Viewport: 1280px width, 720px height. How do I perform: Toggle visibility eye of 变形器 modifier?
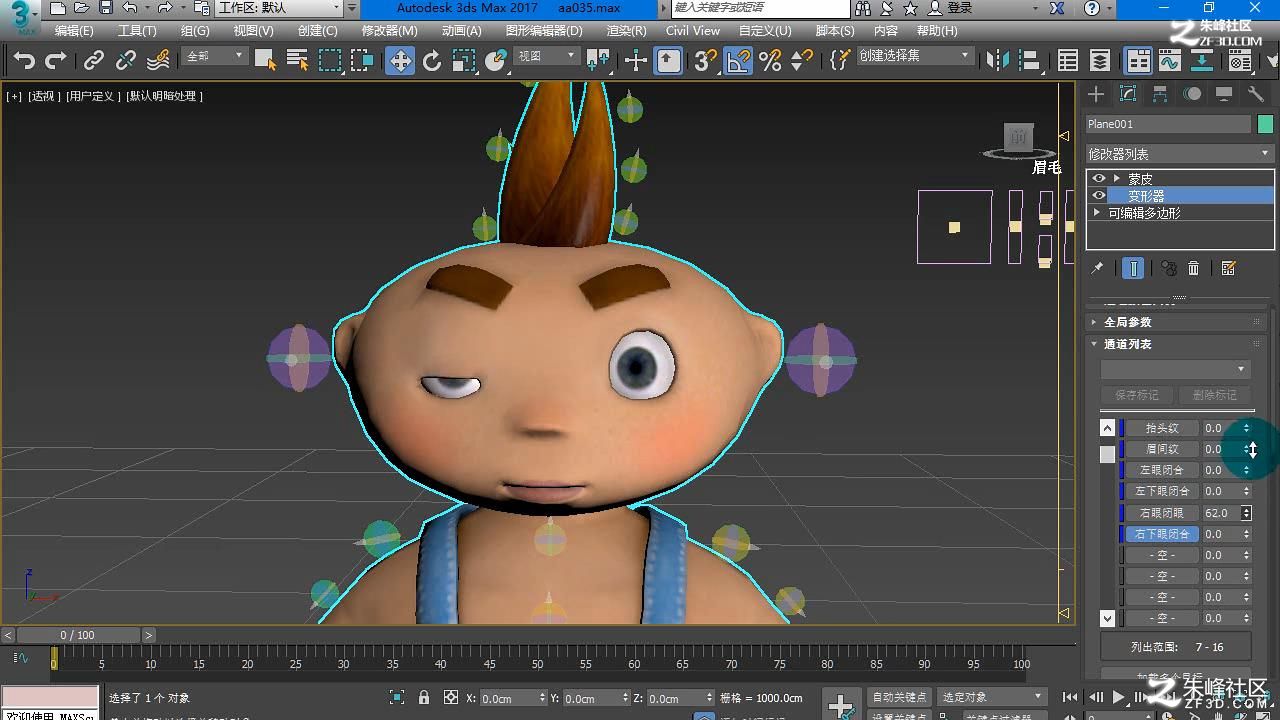(1099, 195)
